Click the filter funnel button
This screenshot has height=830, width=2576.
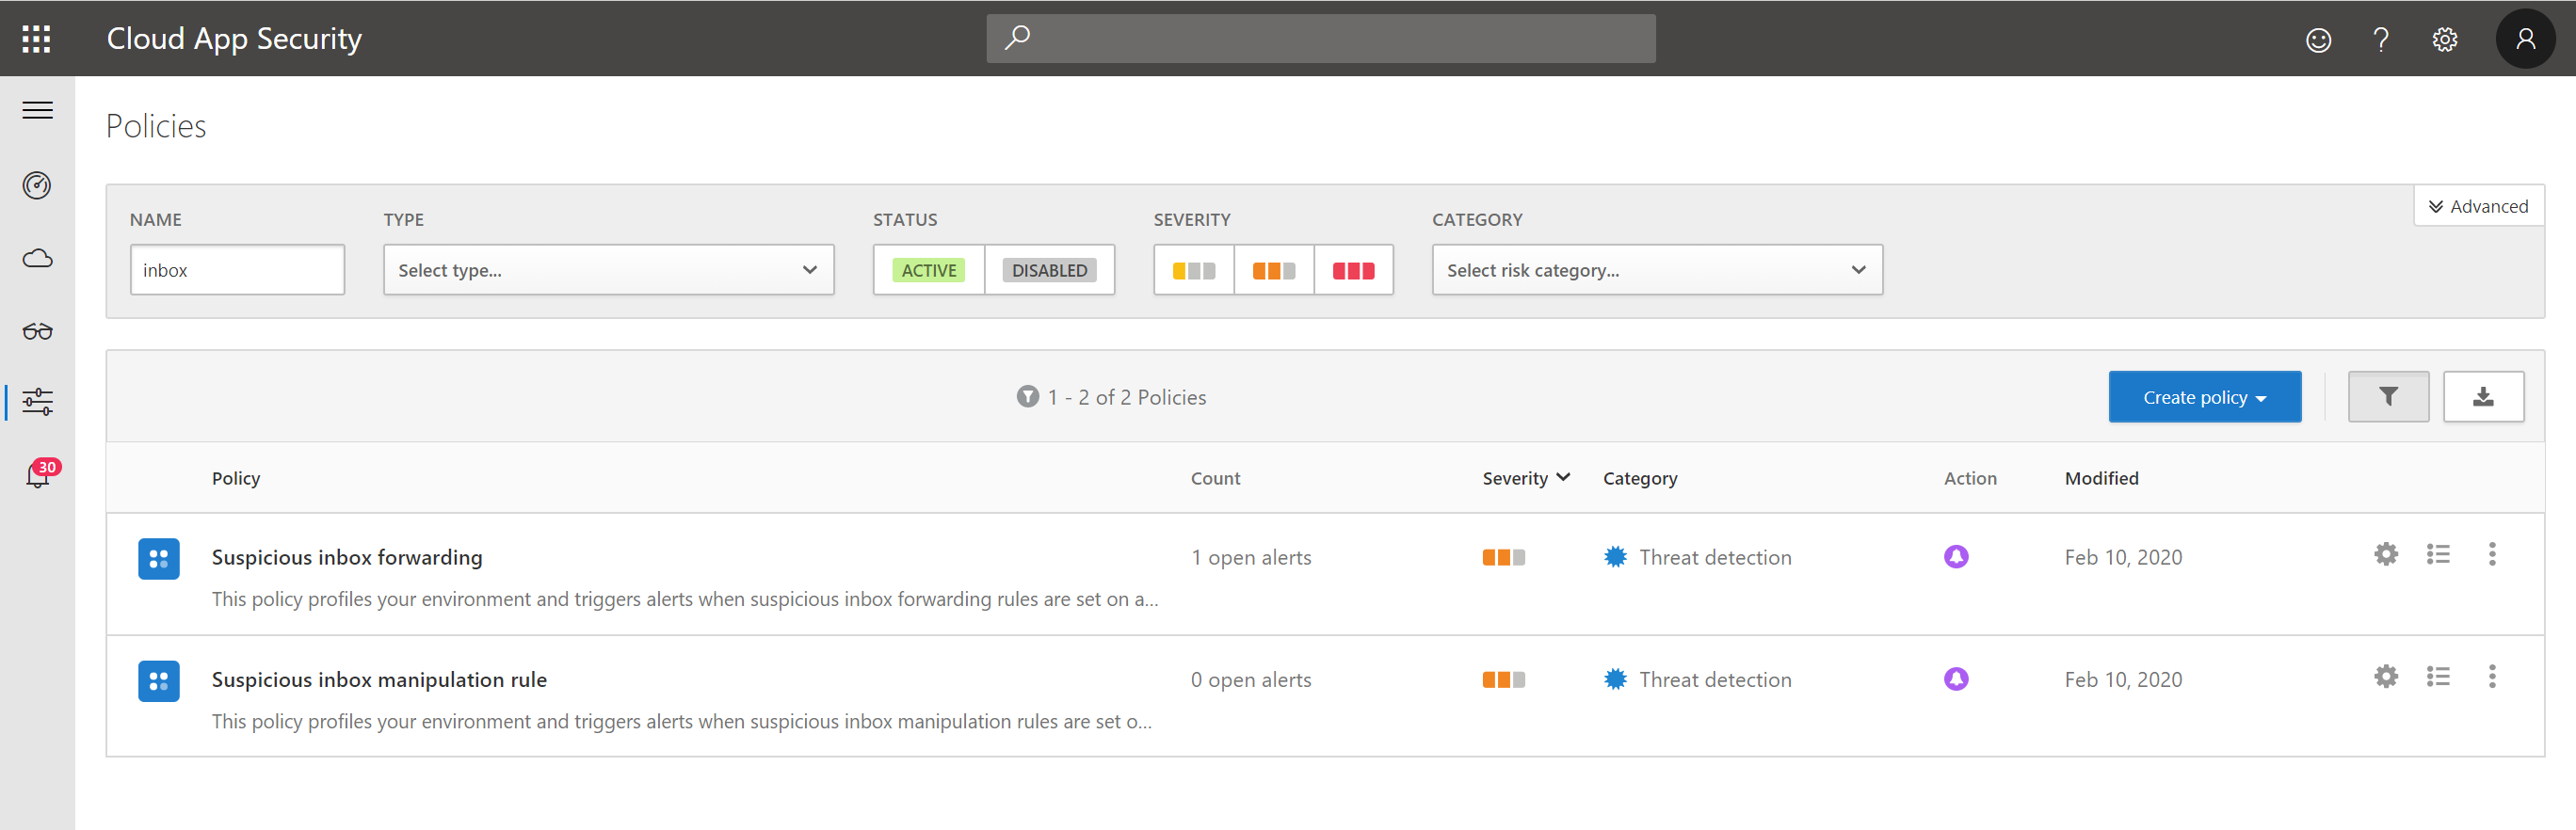[2387, 396]
